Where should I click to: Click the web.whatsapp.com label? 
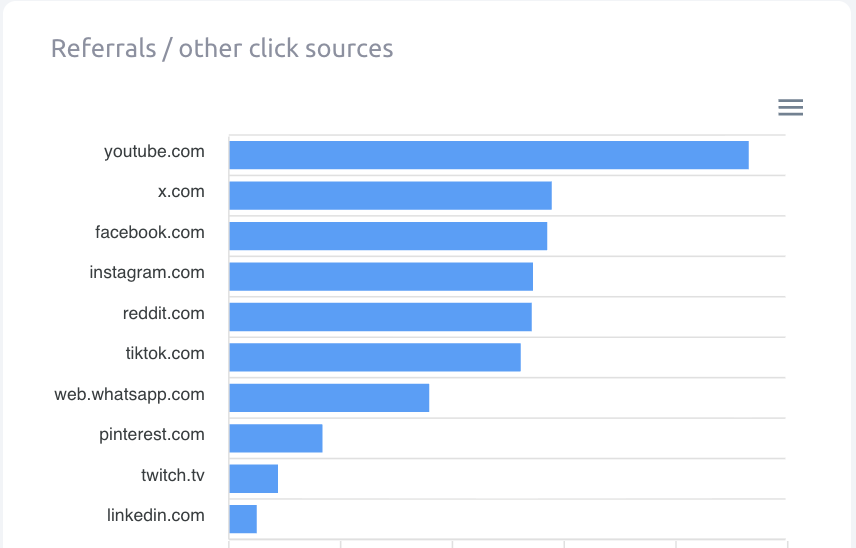tap(130, 395)
